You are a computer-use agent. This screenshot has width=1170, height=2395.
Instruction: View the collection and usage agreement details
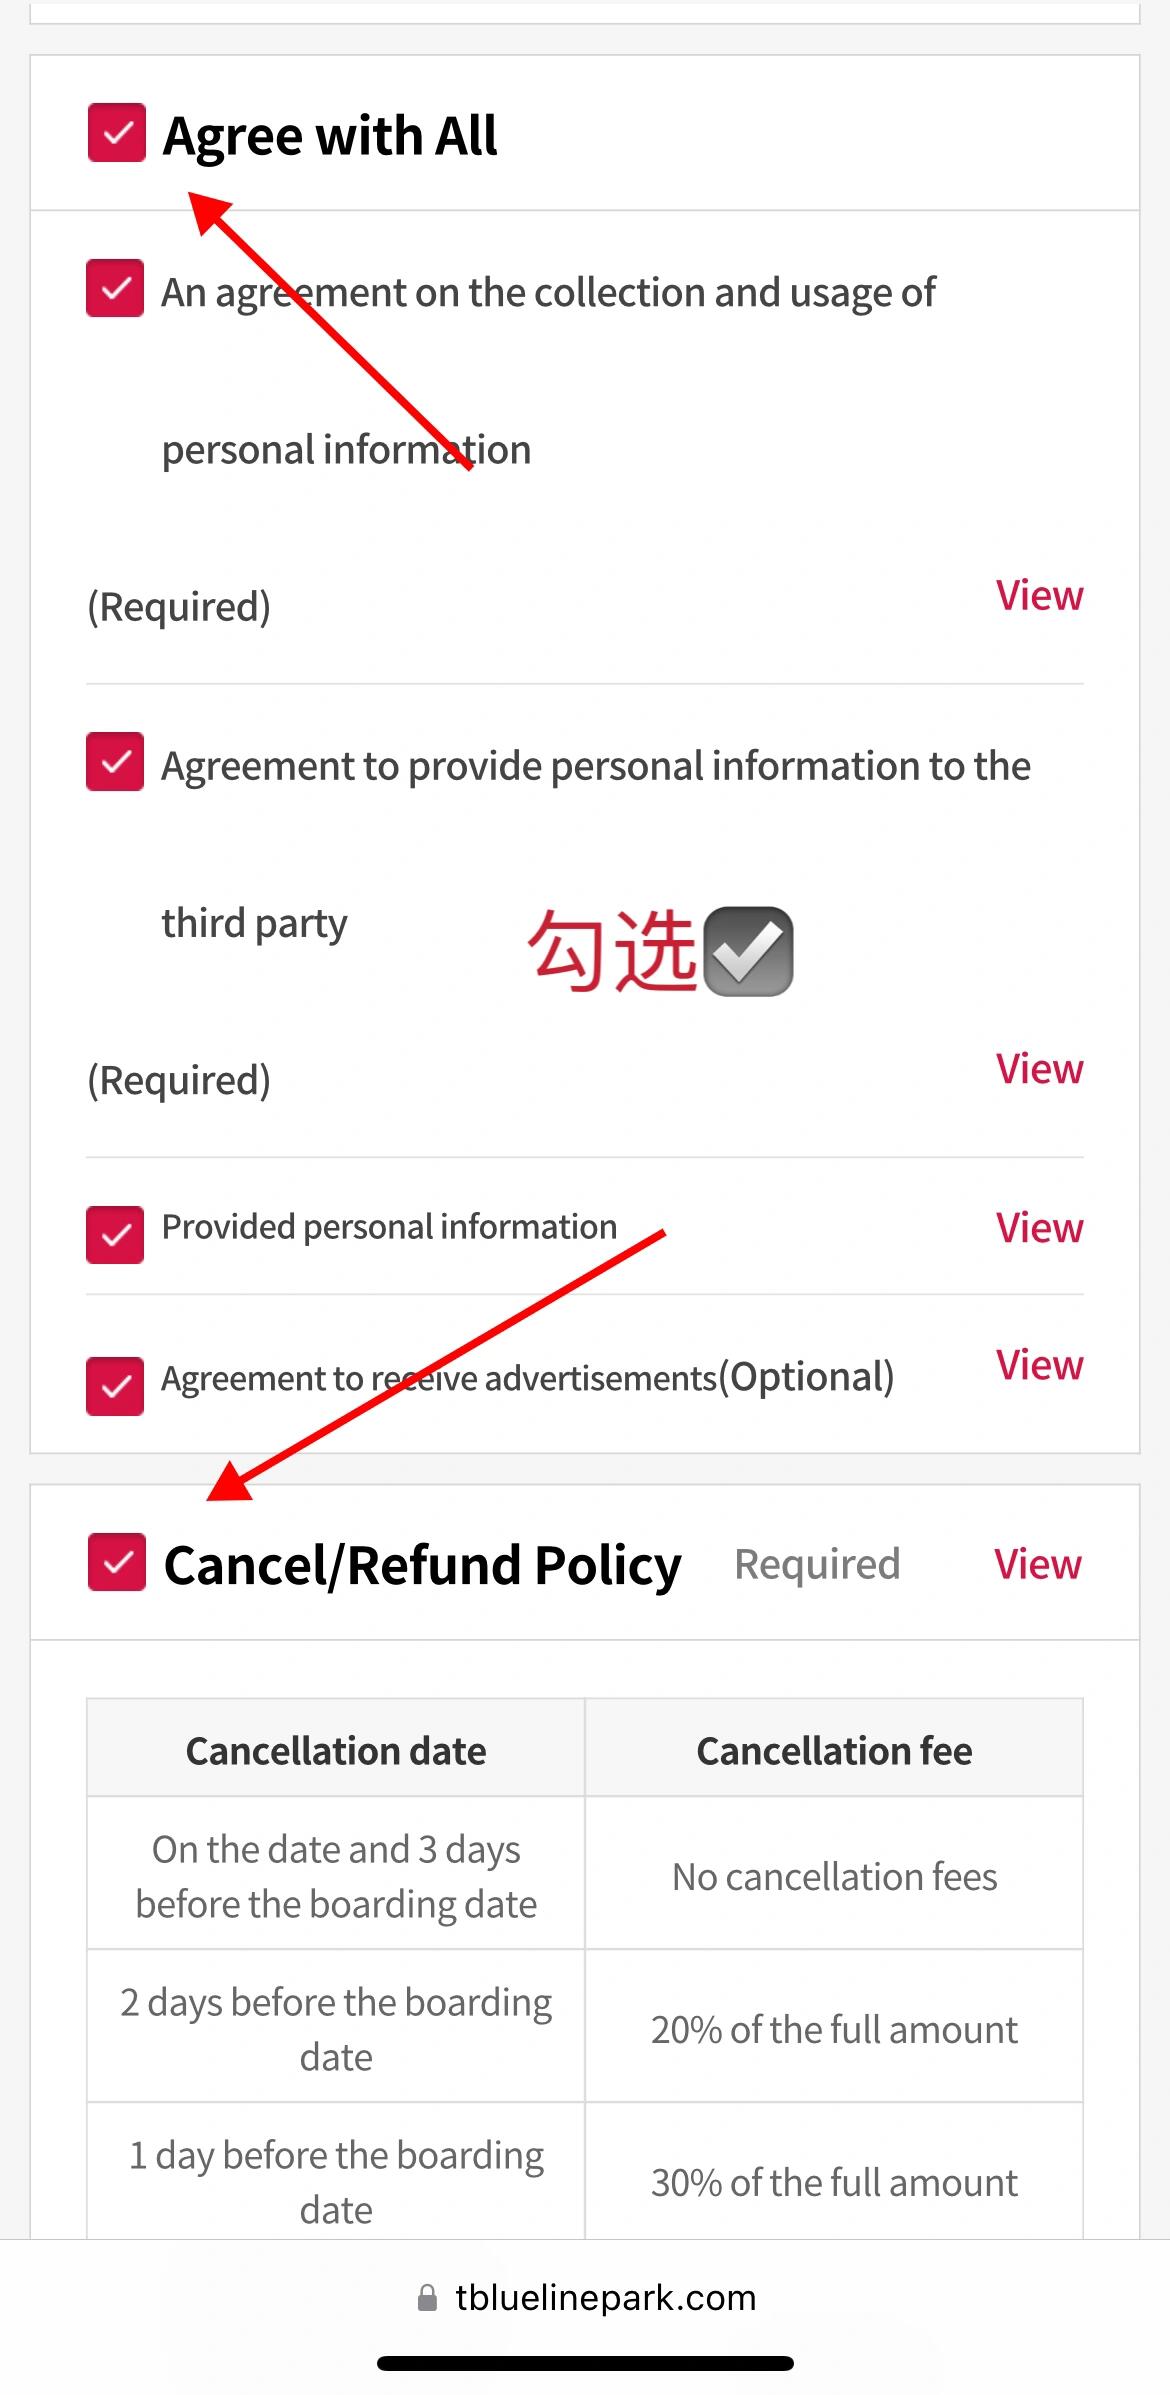[x=1039, y=596]
